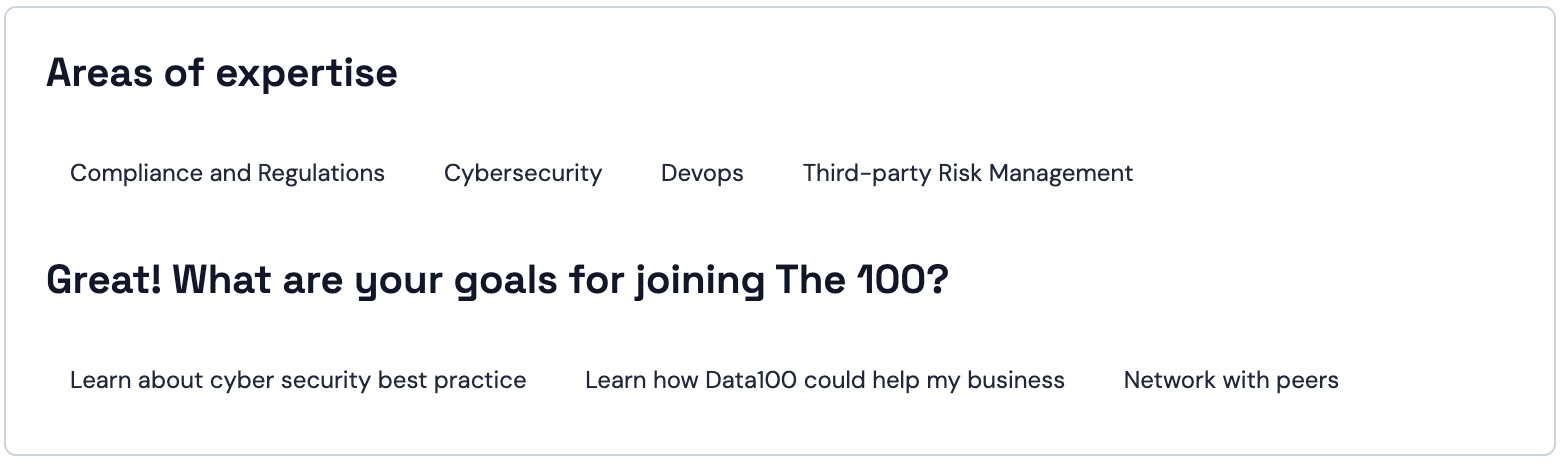Click the Areas of expertise heading
This screenshot has height=464, width=1566.
coord(222,73)
